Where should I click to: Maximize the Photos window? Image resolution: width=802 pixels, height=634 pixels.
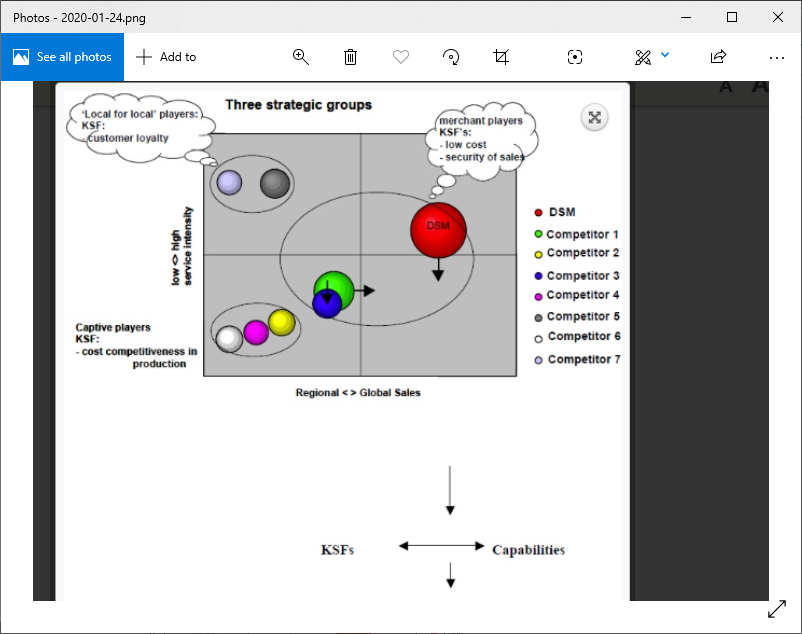click(x=732, y=17)
